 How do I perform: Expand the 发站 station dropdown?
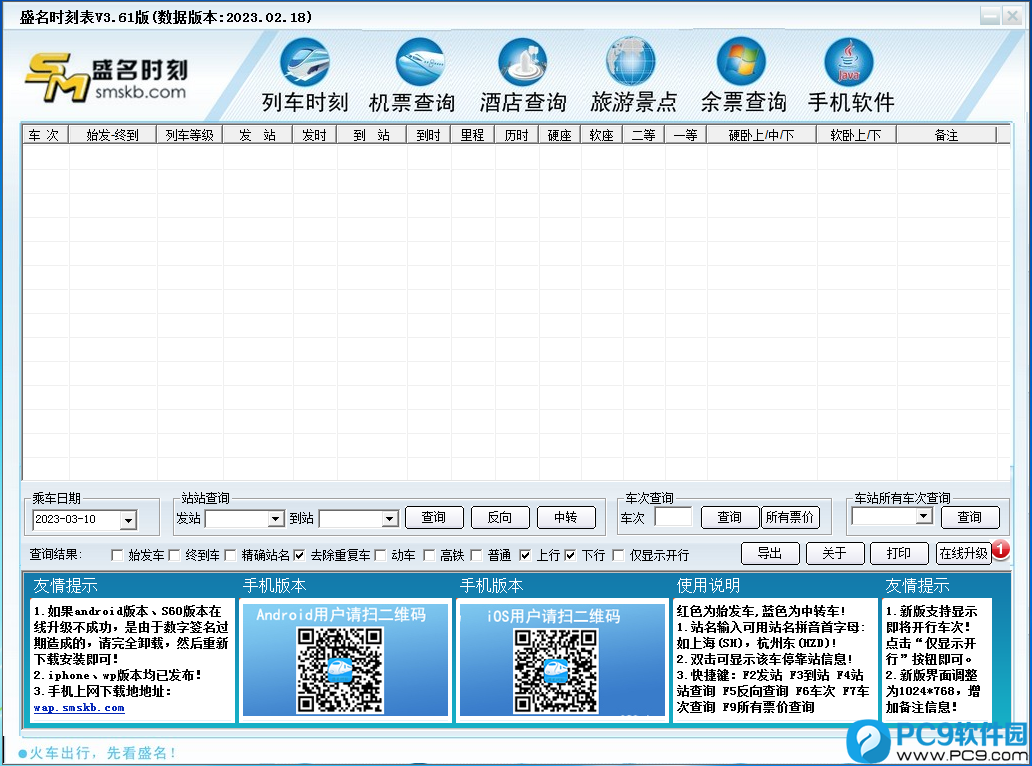point(276,519)
